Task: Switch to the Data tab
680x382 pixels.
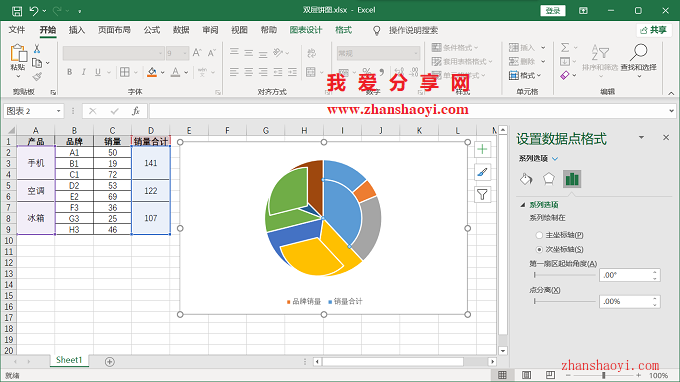Action: pos(181,30)
